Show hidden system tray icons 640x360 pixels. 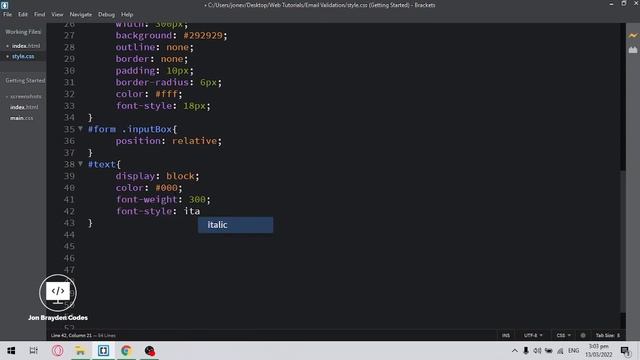pos(514,351)
